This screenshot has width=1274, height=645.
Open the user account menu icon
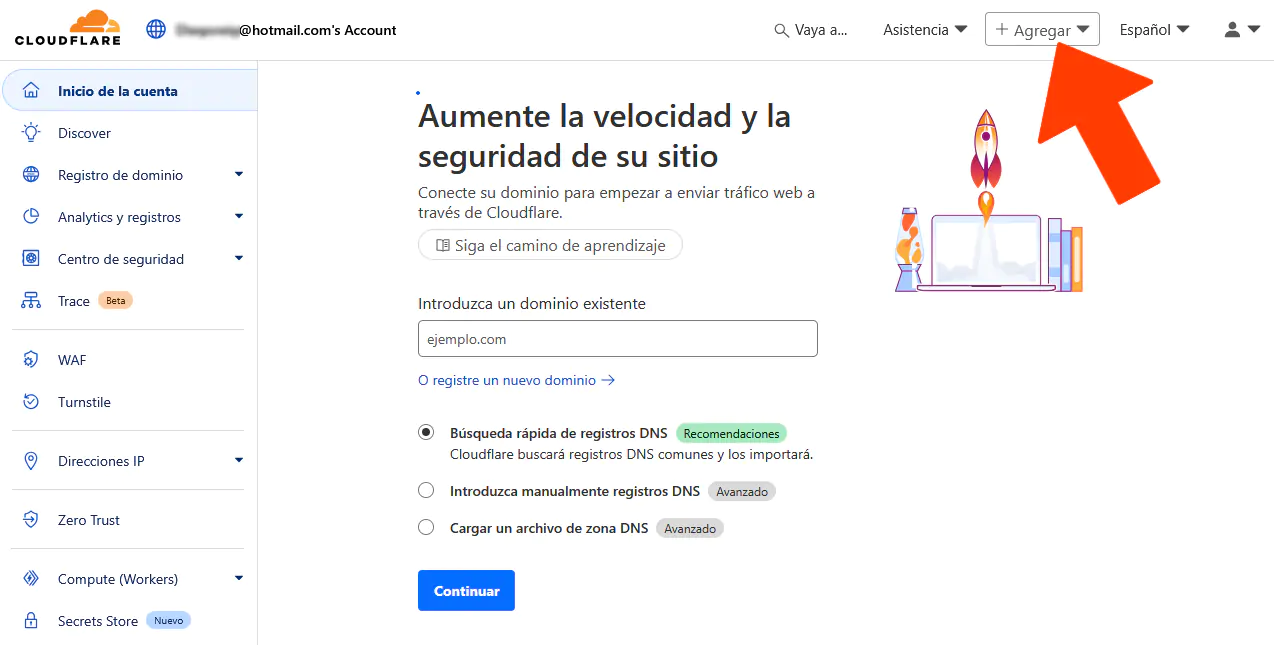click(x=1231, y=29)
